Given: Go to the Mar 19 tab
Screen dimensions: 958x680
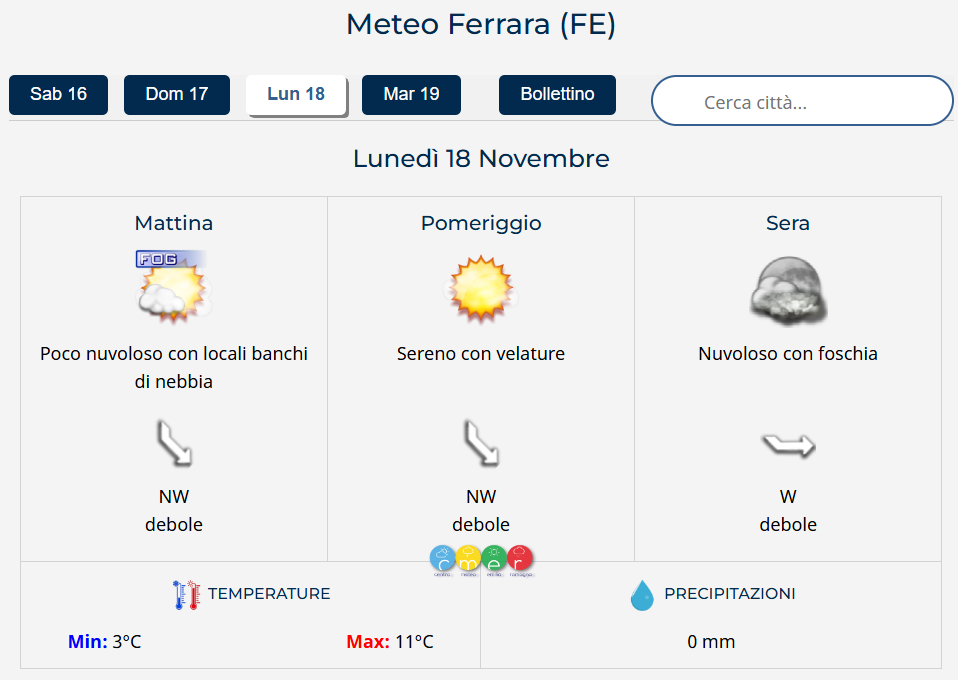Looking at the screenshot, I should click(411, 95).
